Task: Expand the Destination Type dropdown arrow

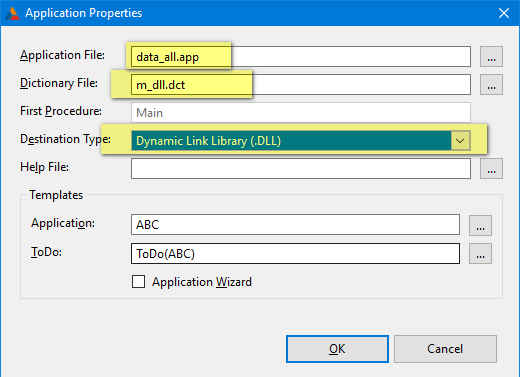Action: click(460, 141)
